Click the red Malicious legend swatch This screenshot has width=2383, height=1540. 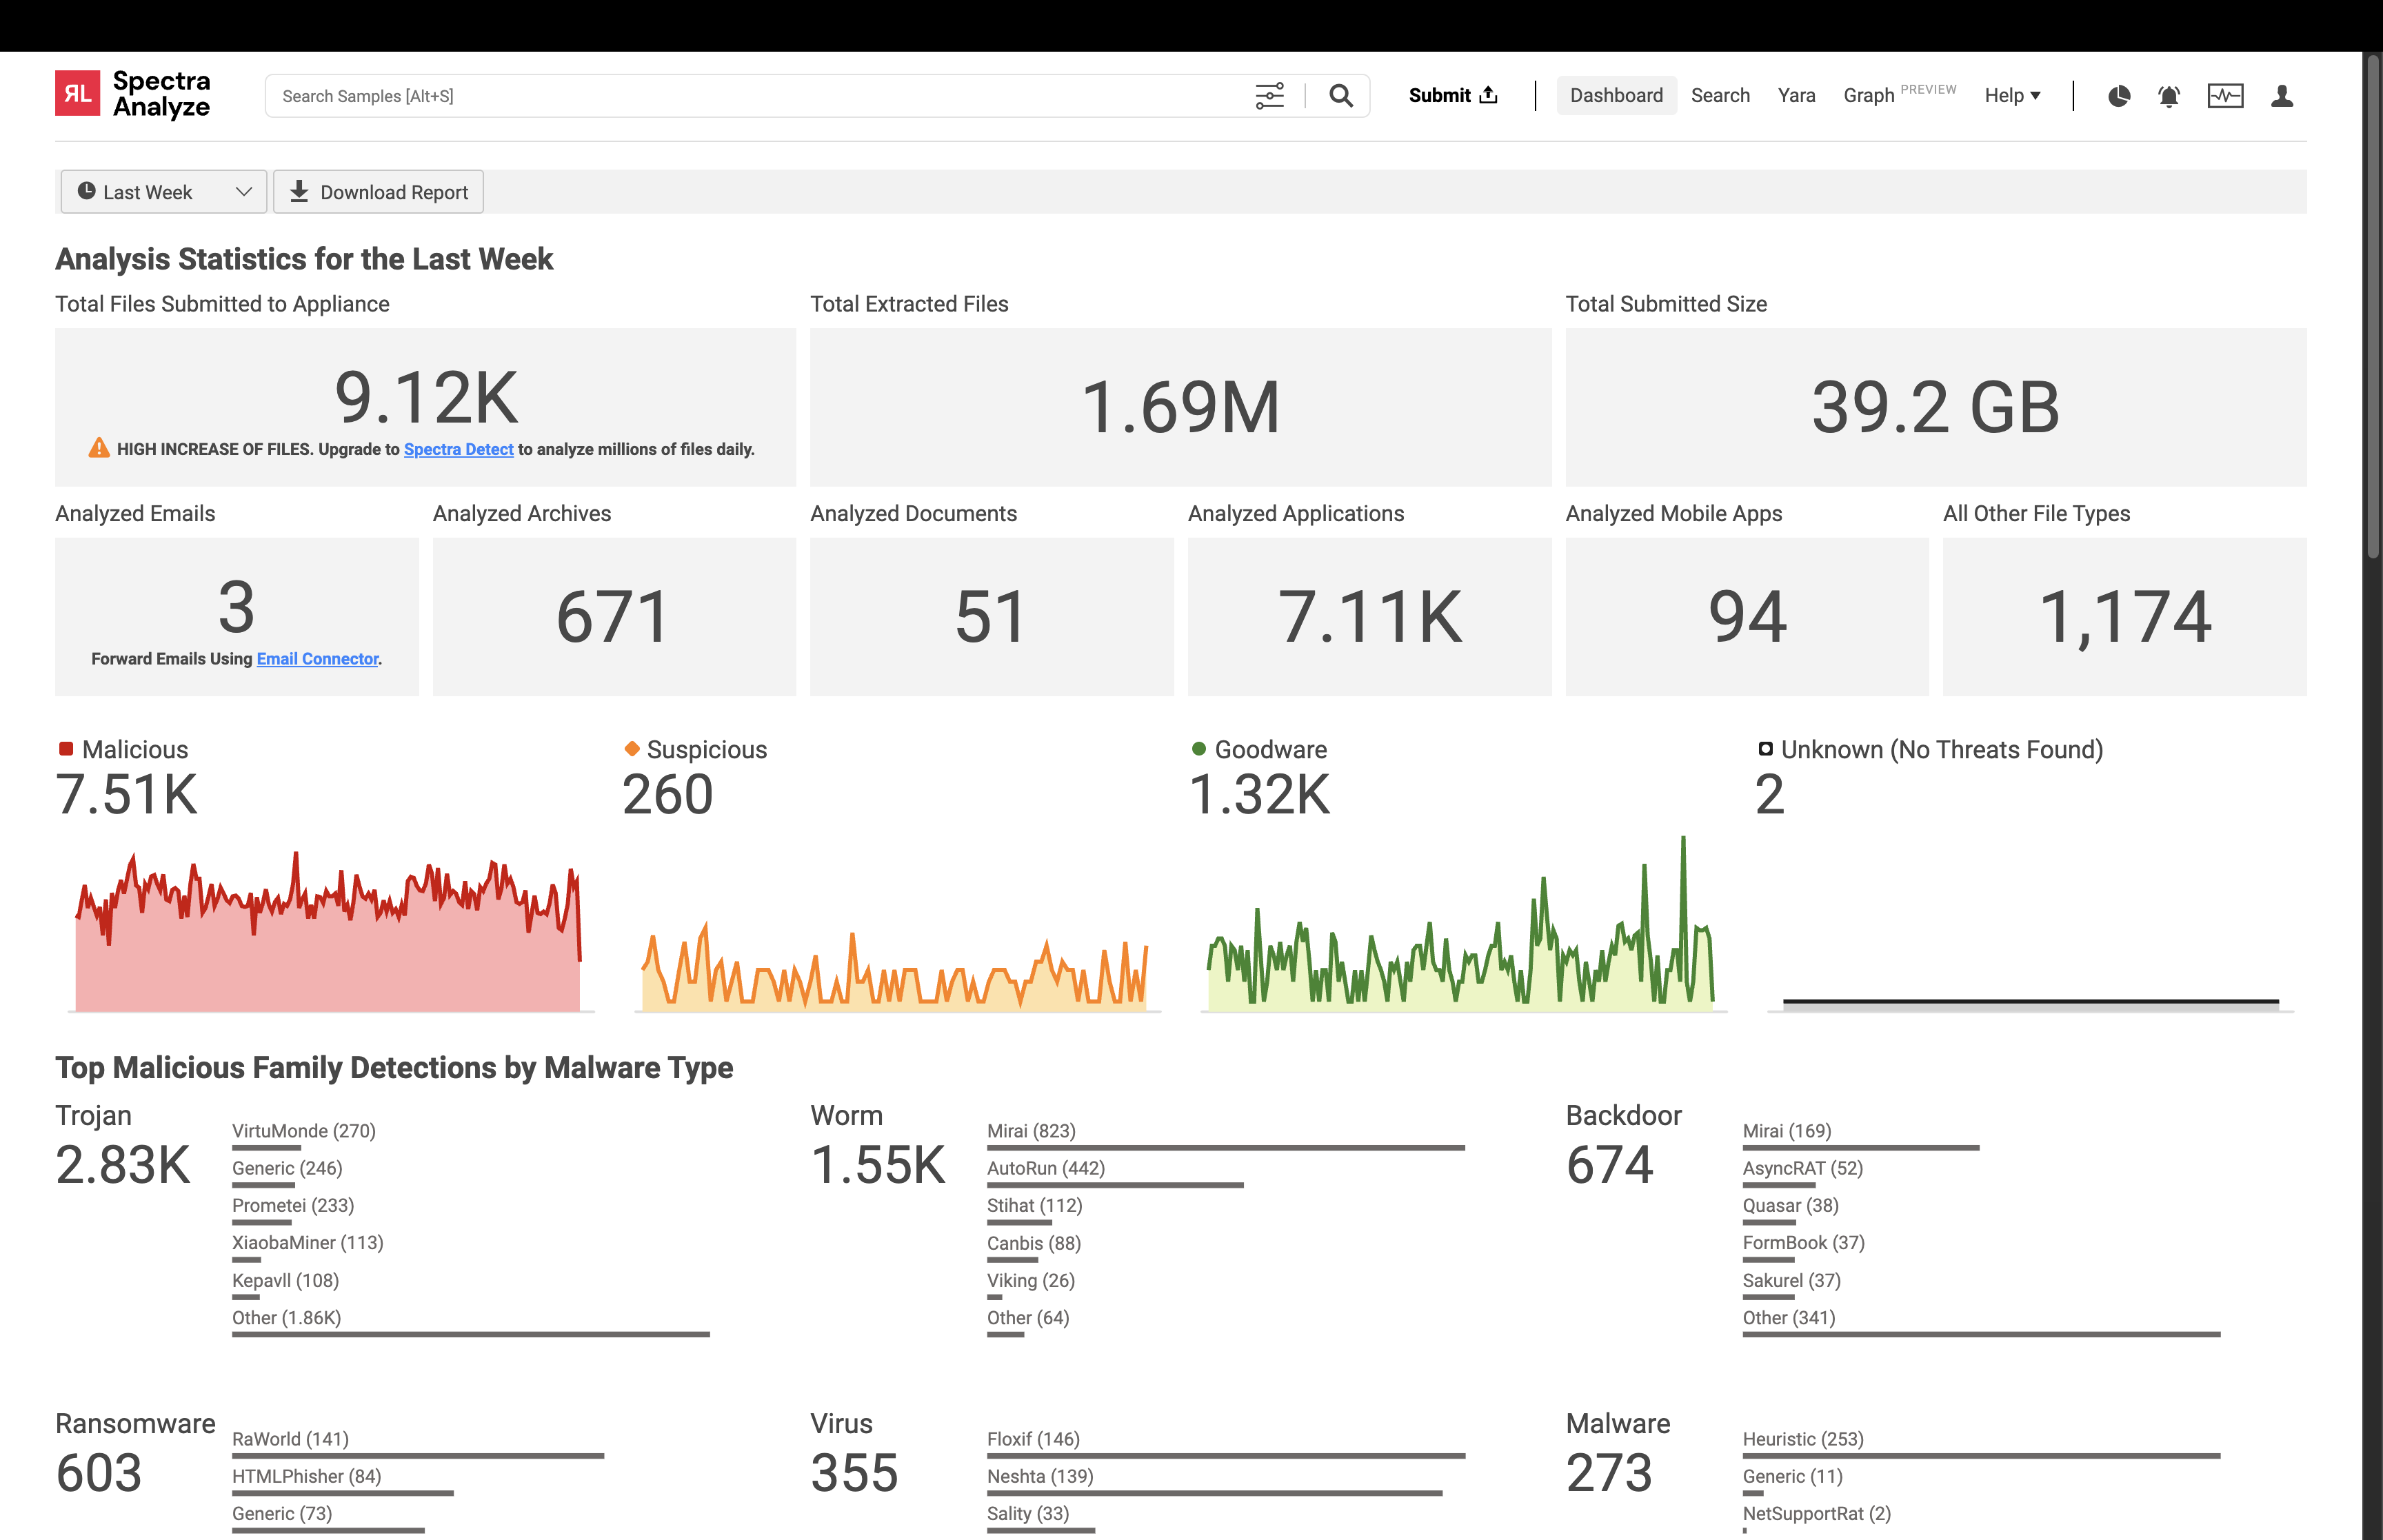coord(66,749)
